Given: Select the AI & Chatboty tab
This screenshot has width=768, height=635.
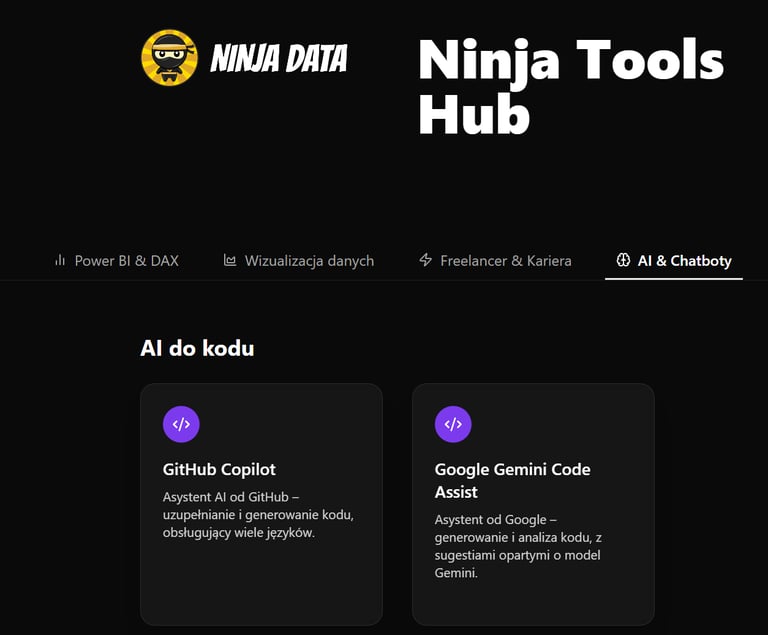Looking at the screenshot, I should click(x=674, y=261).
